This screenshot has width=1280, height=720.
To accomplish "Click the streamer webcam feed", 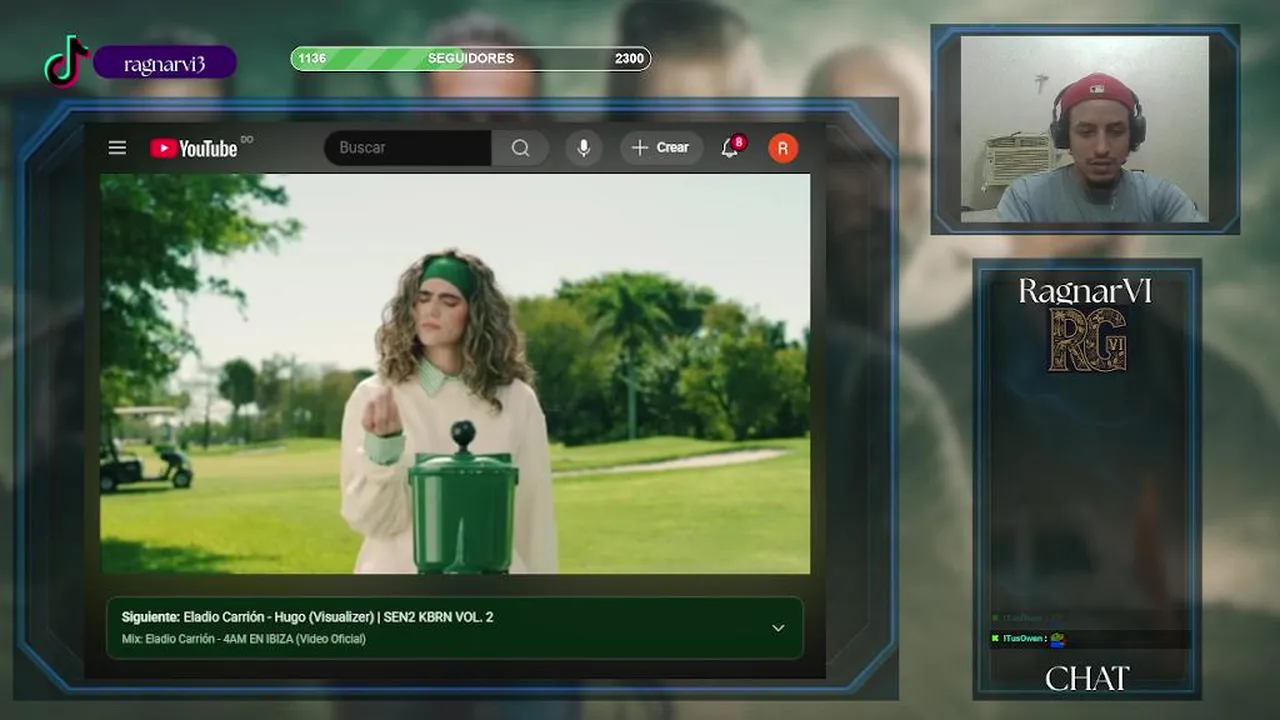I will [1085, 129].
